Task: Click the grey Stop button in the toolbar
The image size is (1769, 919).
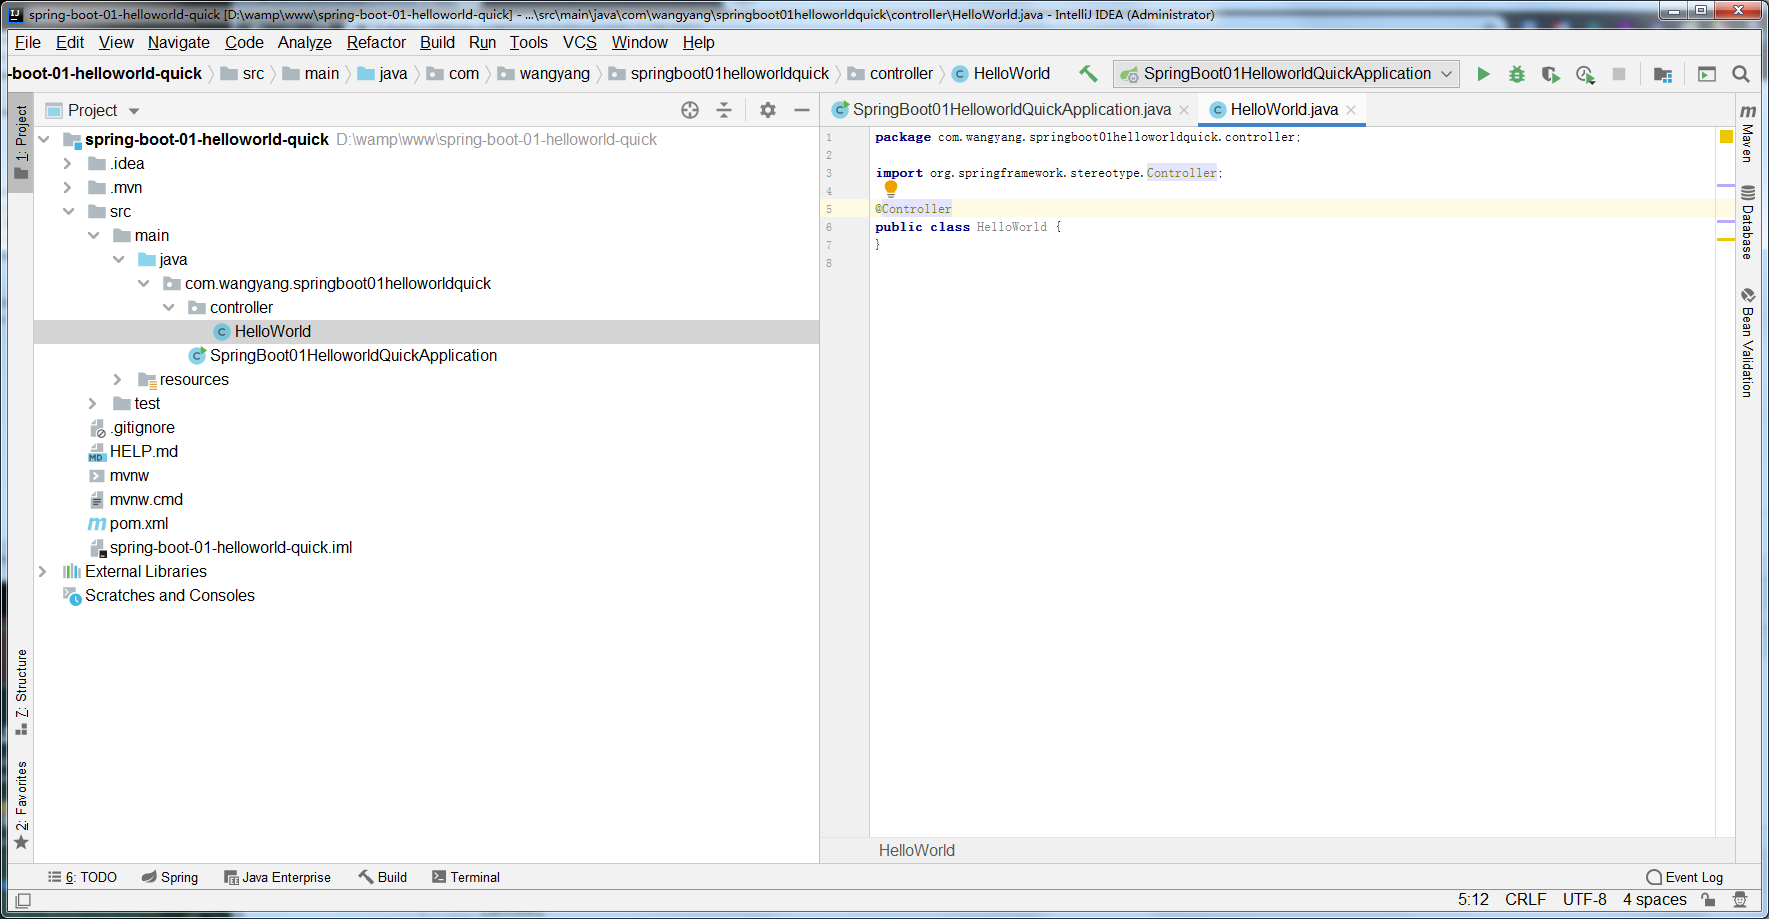Action: point(1619,74)
